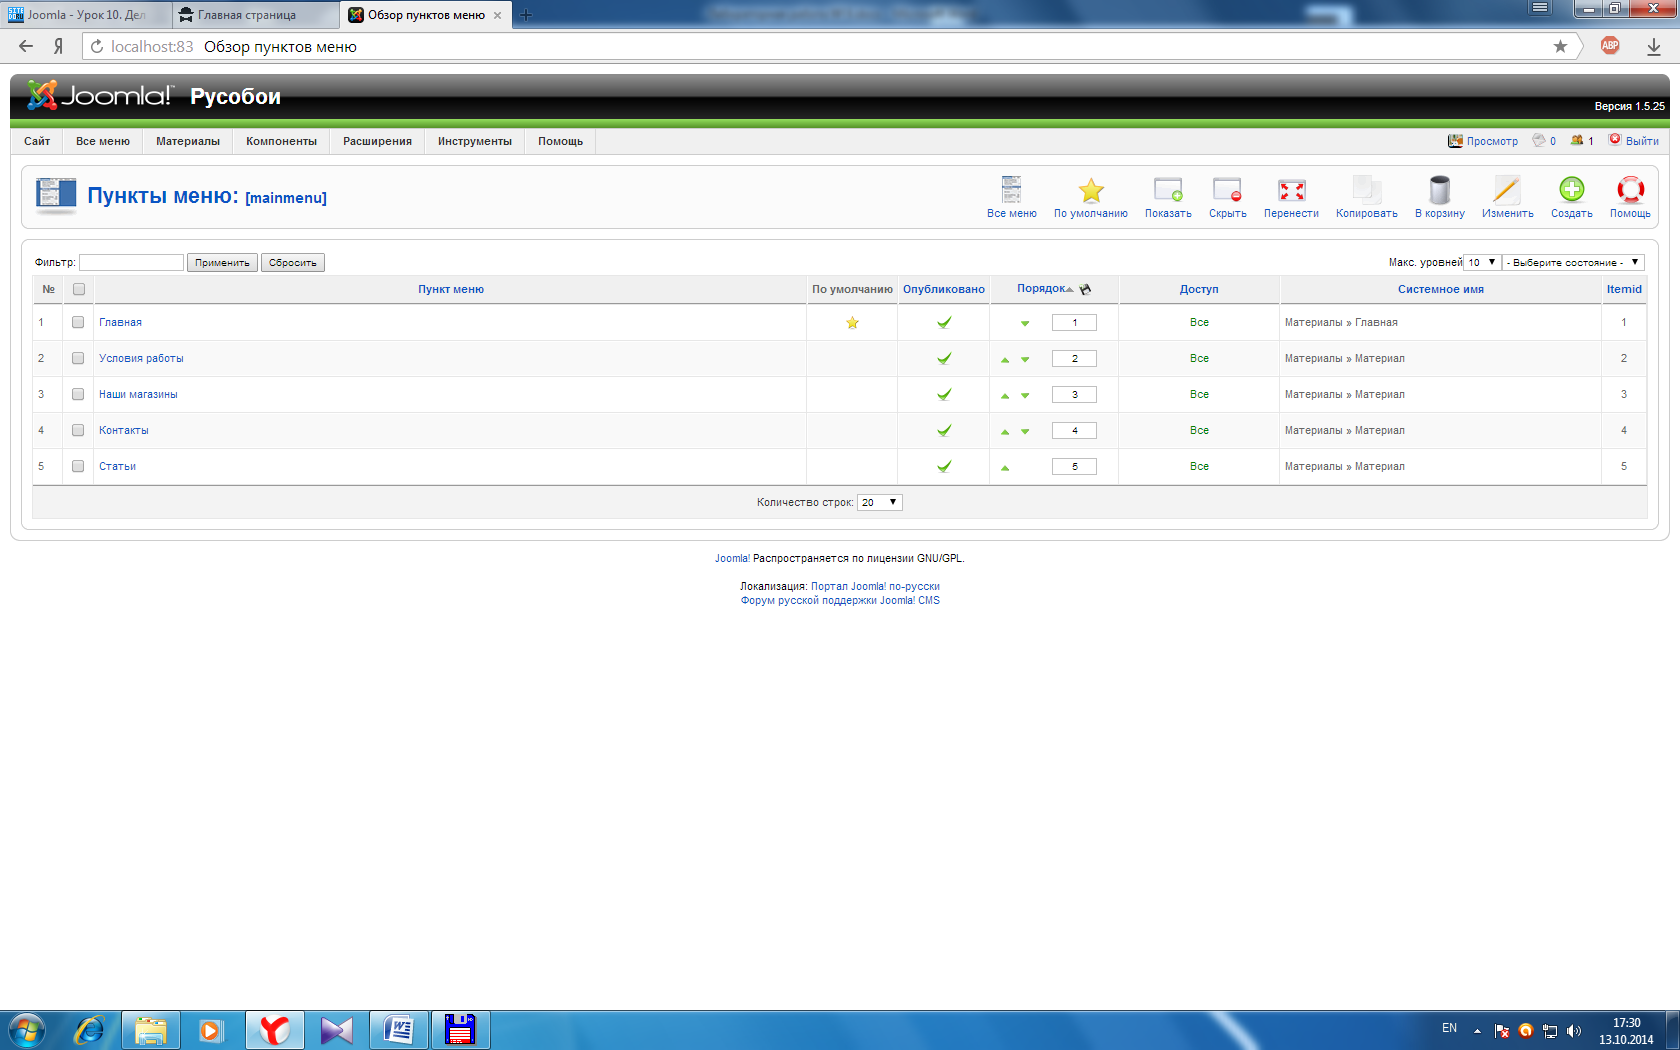Toggle published checkmark for Статьи
The image size is (1680, 1050).
coord(943,466)
